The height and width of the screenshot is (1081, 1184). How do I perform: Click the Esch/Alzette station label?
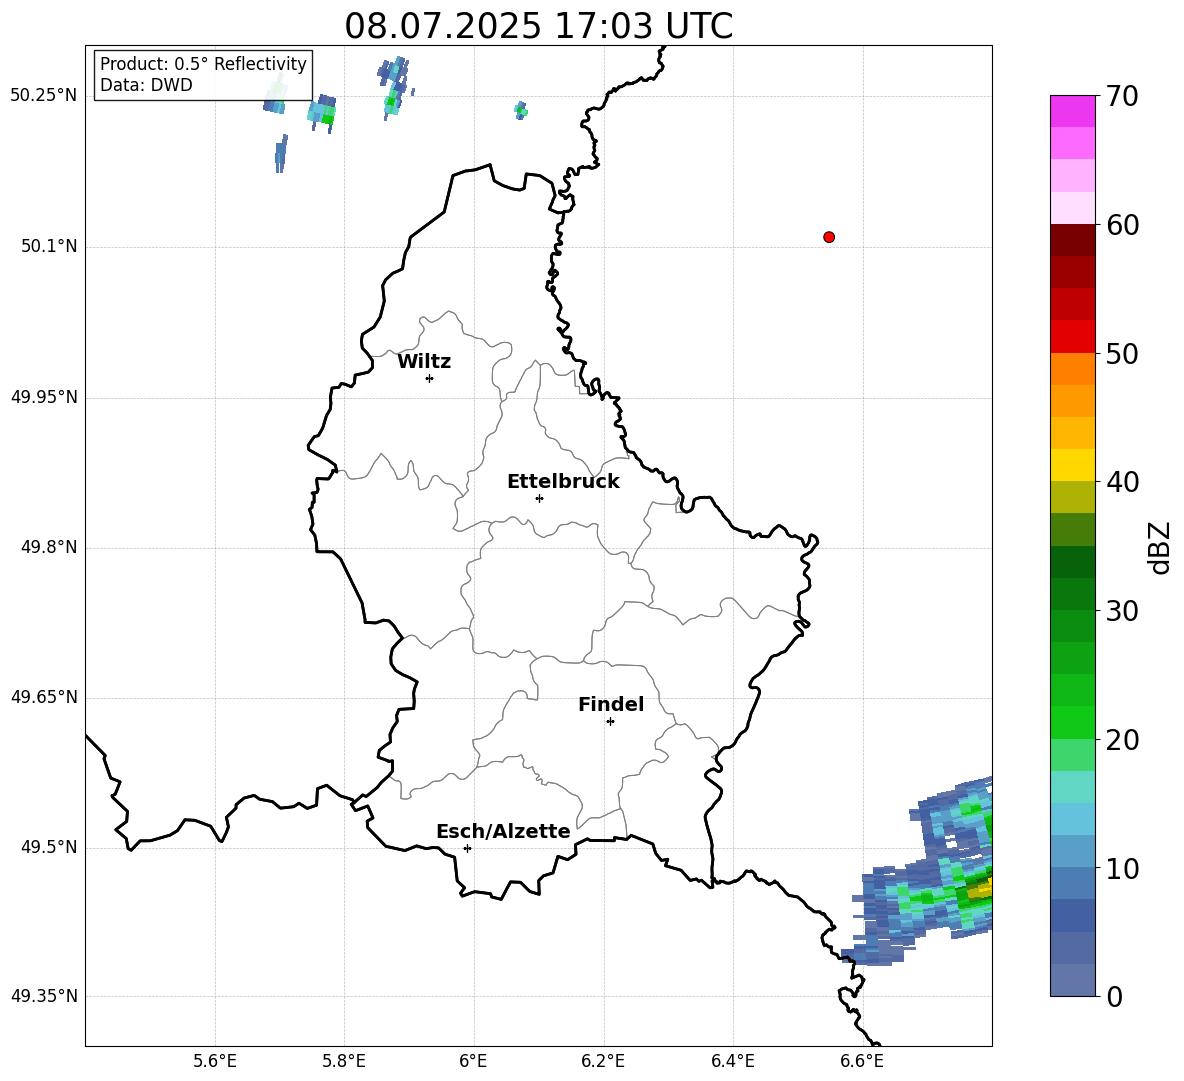(x=503, y=831)
